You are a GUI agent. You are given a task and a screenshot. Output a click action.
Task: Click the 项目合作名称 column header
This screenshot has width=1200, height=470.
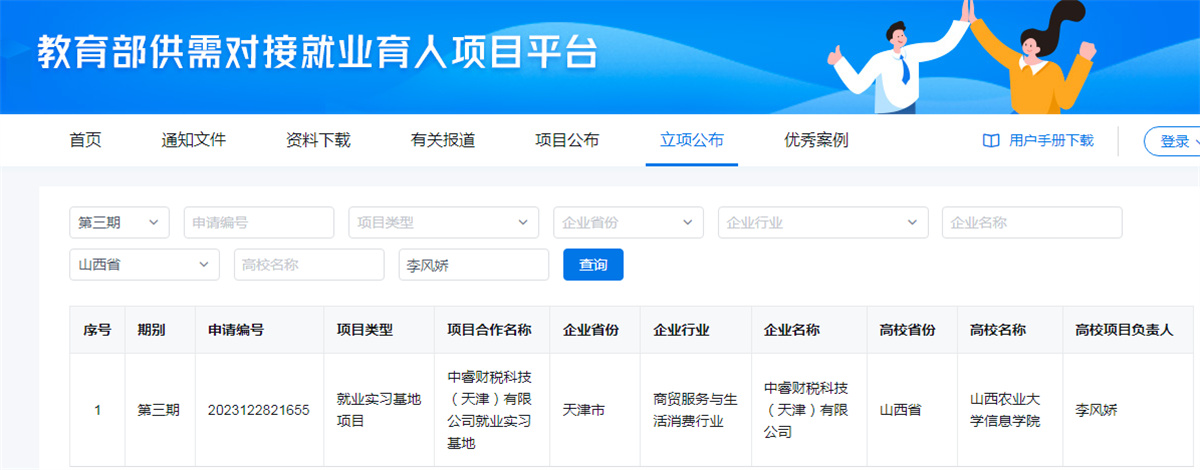tap(491, 330)
